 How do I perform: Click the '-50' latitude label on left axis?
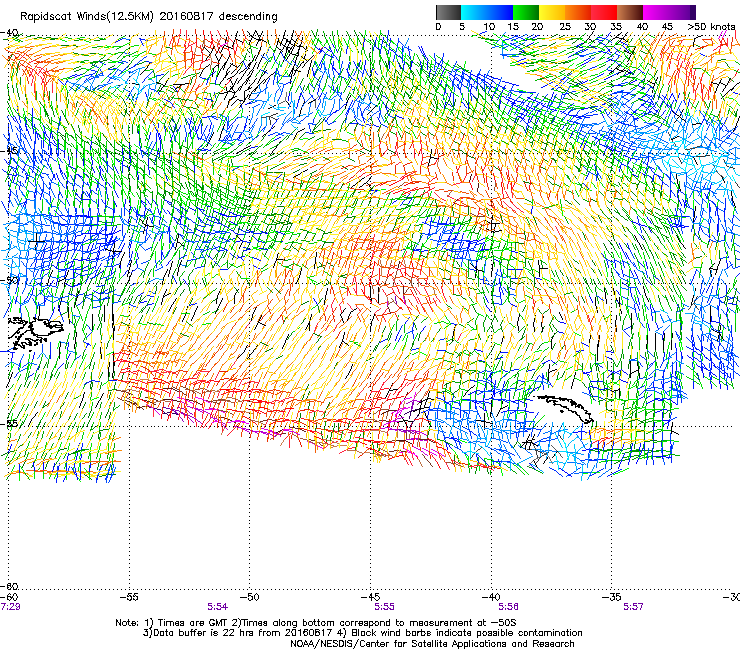click(11, 280)
